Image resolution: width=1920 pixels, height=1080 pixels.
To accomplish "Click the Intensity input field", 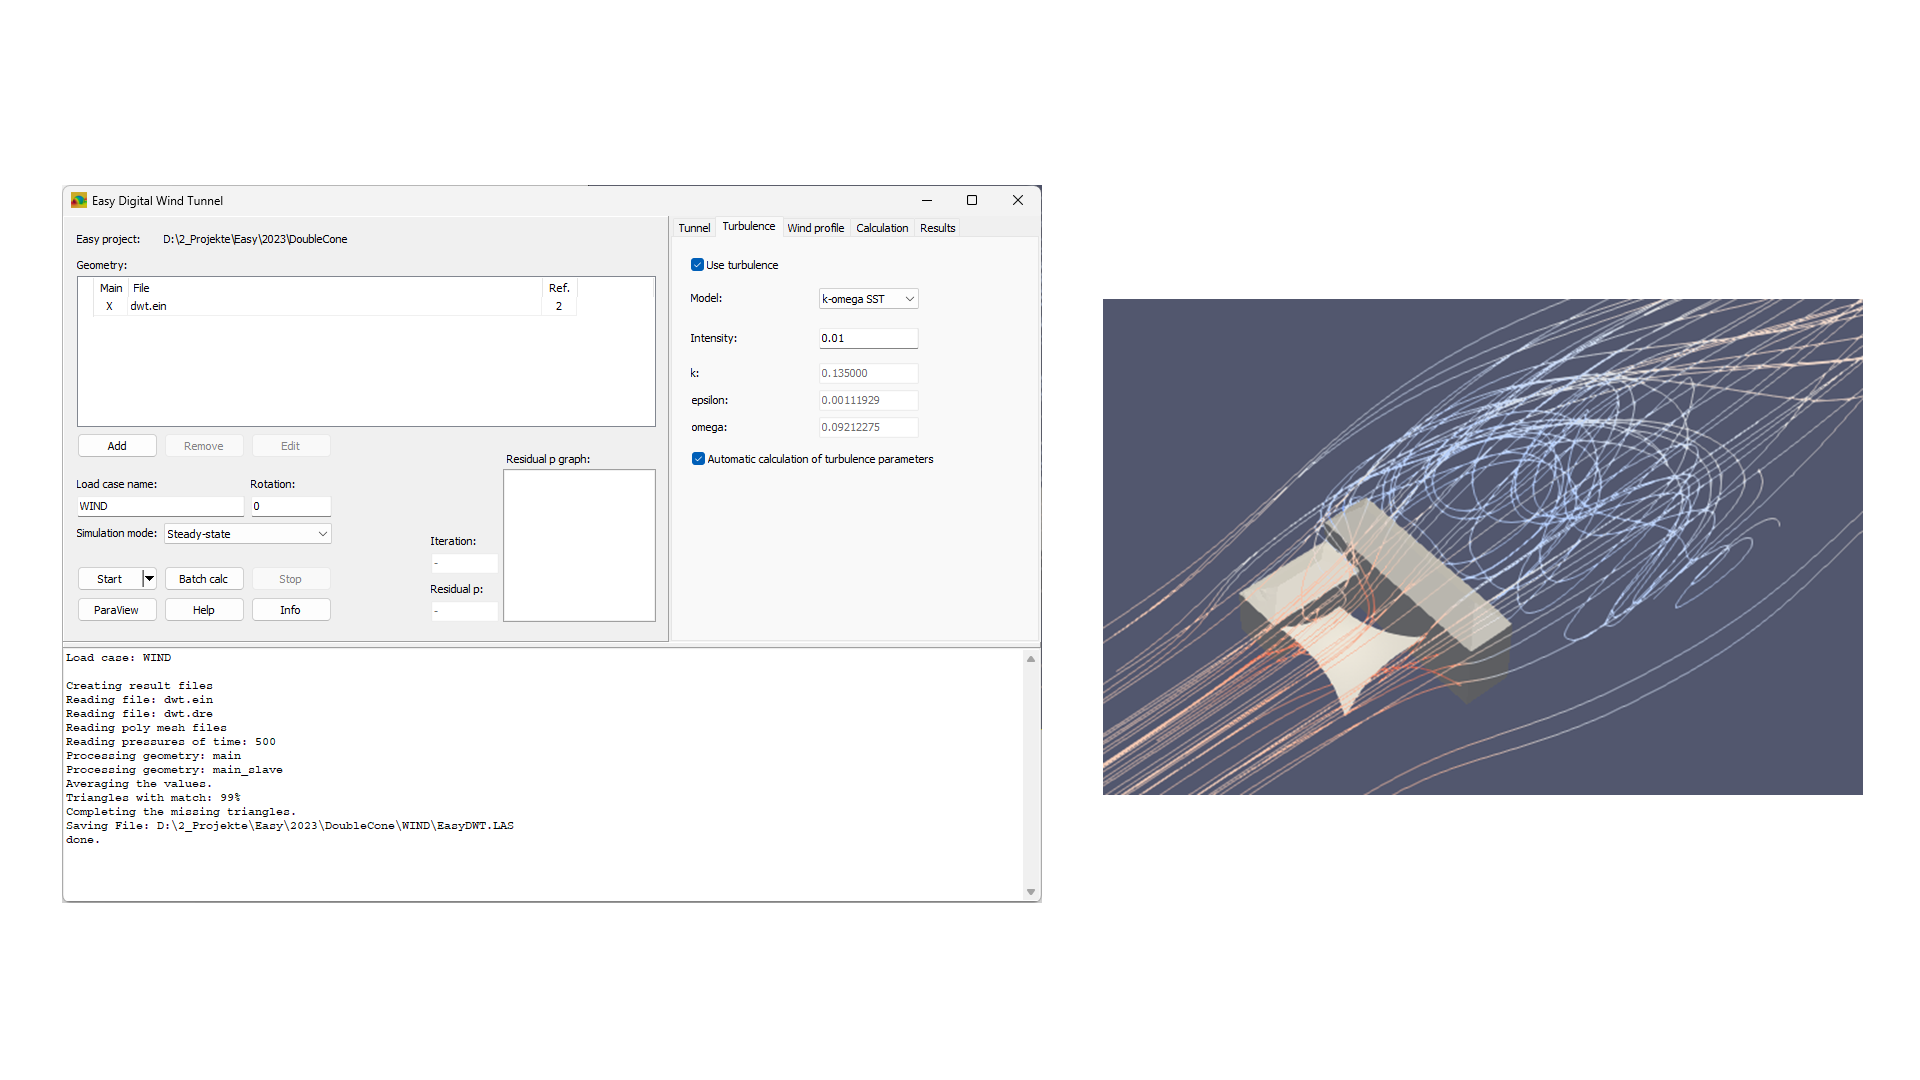I will (x=867, y=339).
